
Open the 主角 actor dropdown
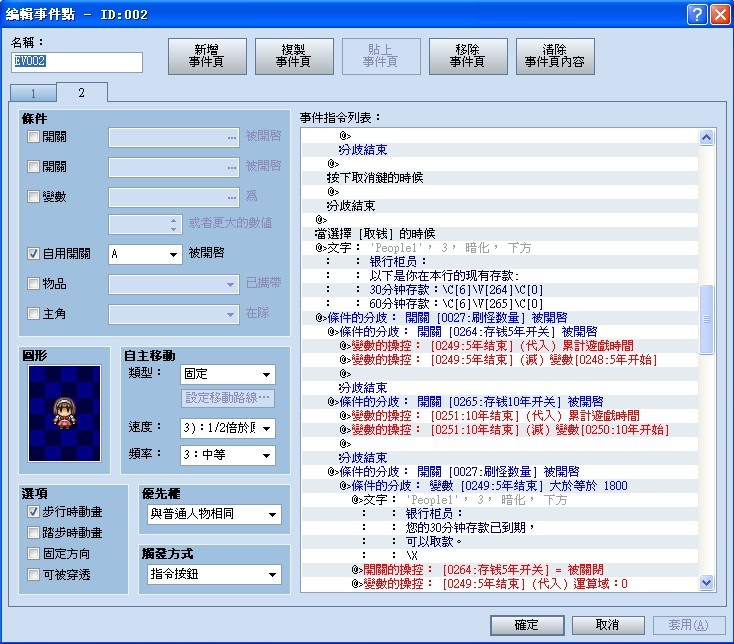(x=174, y=314)
